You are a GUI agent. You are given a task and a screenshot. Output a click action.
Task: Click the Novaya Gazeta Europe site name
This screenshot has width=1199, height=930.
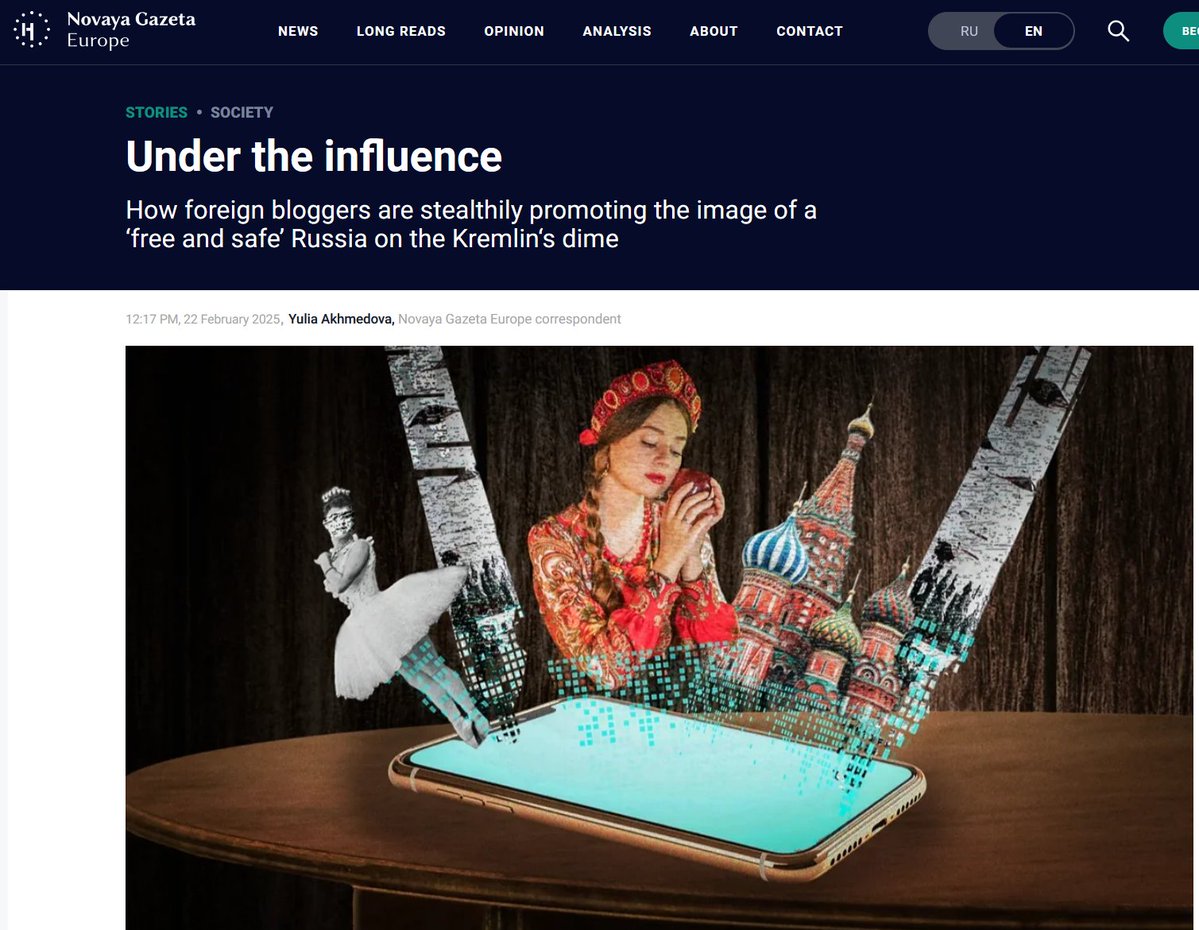point(131,30)
